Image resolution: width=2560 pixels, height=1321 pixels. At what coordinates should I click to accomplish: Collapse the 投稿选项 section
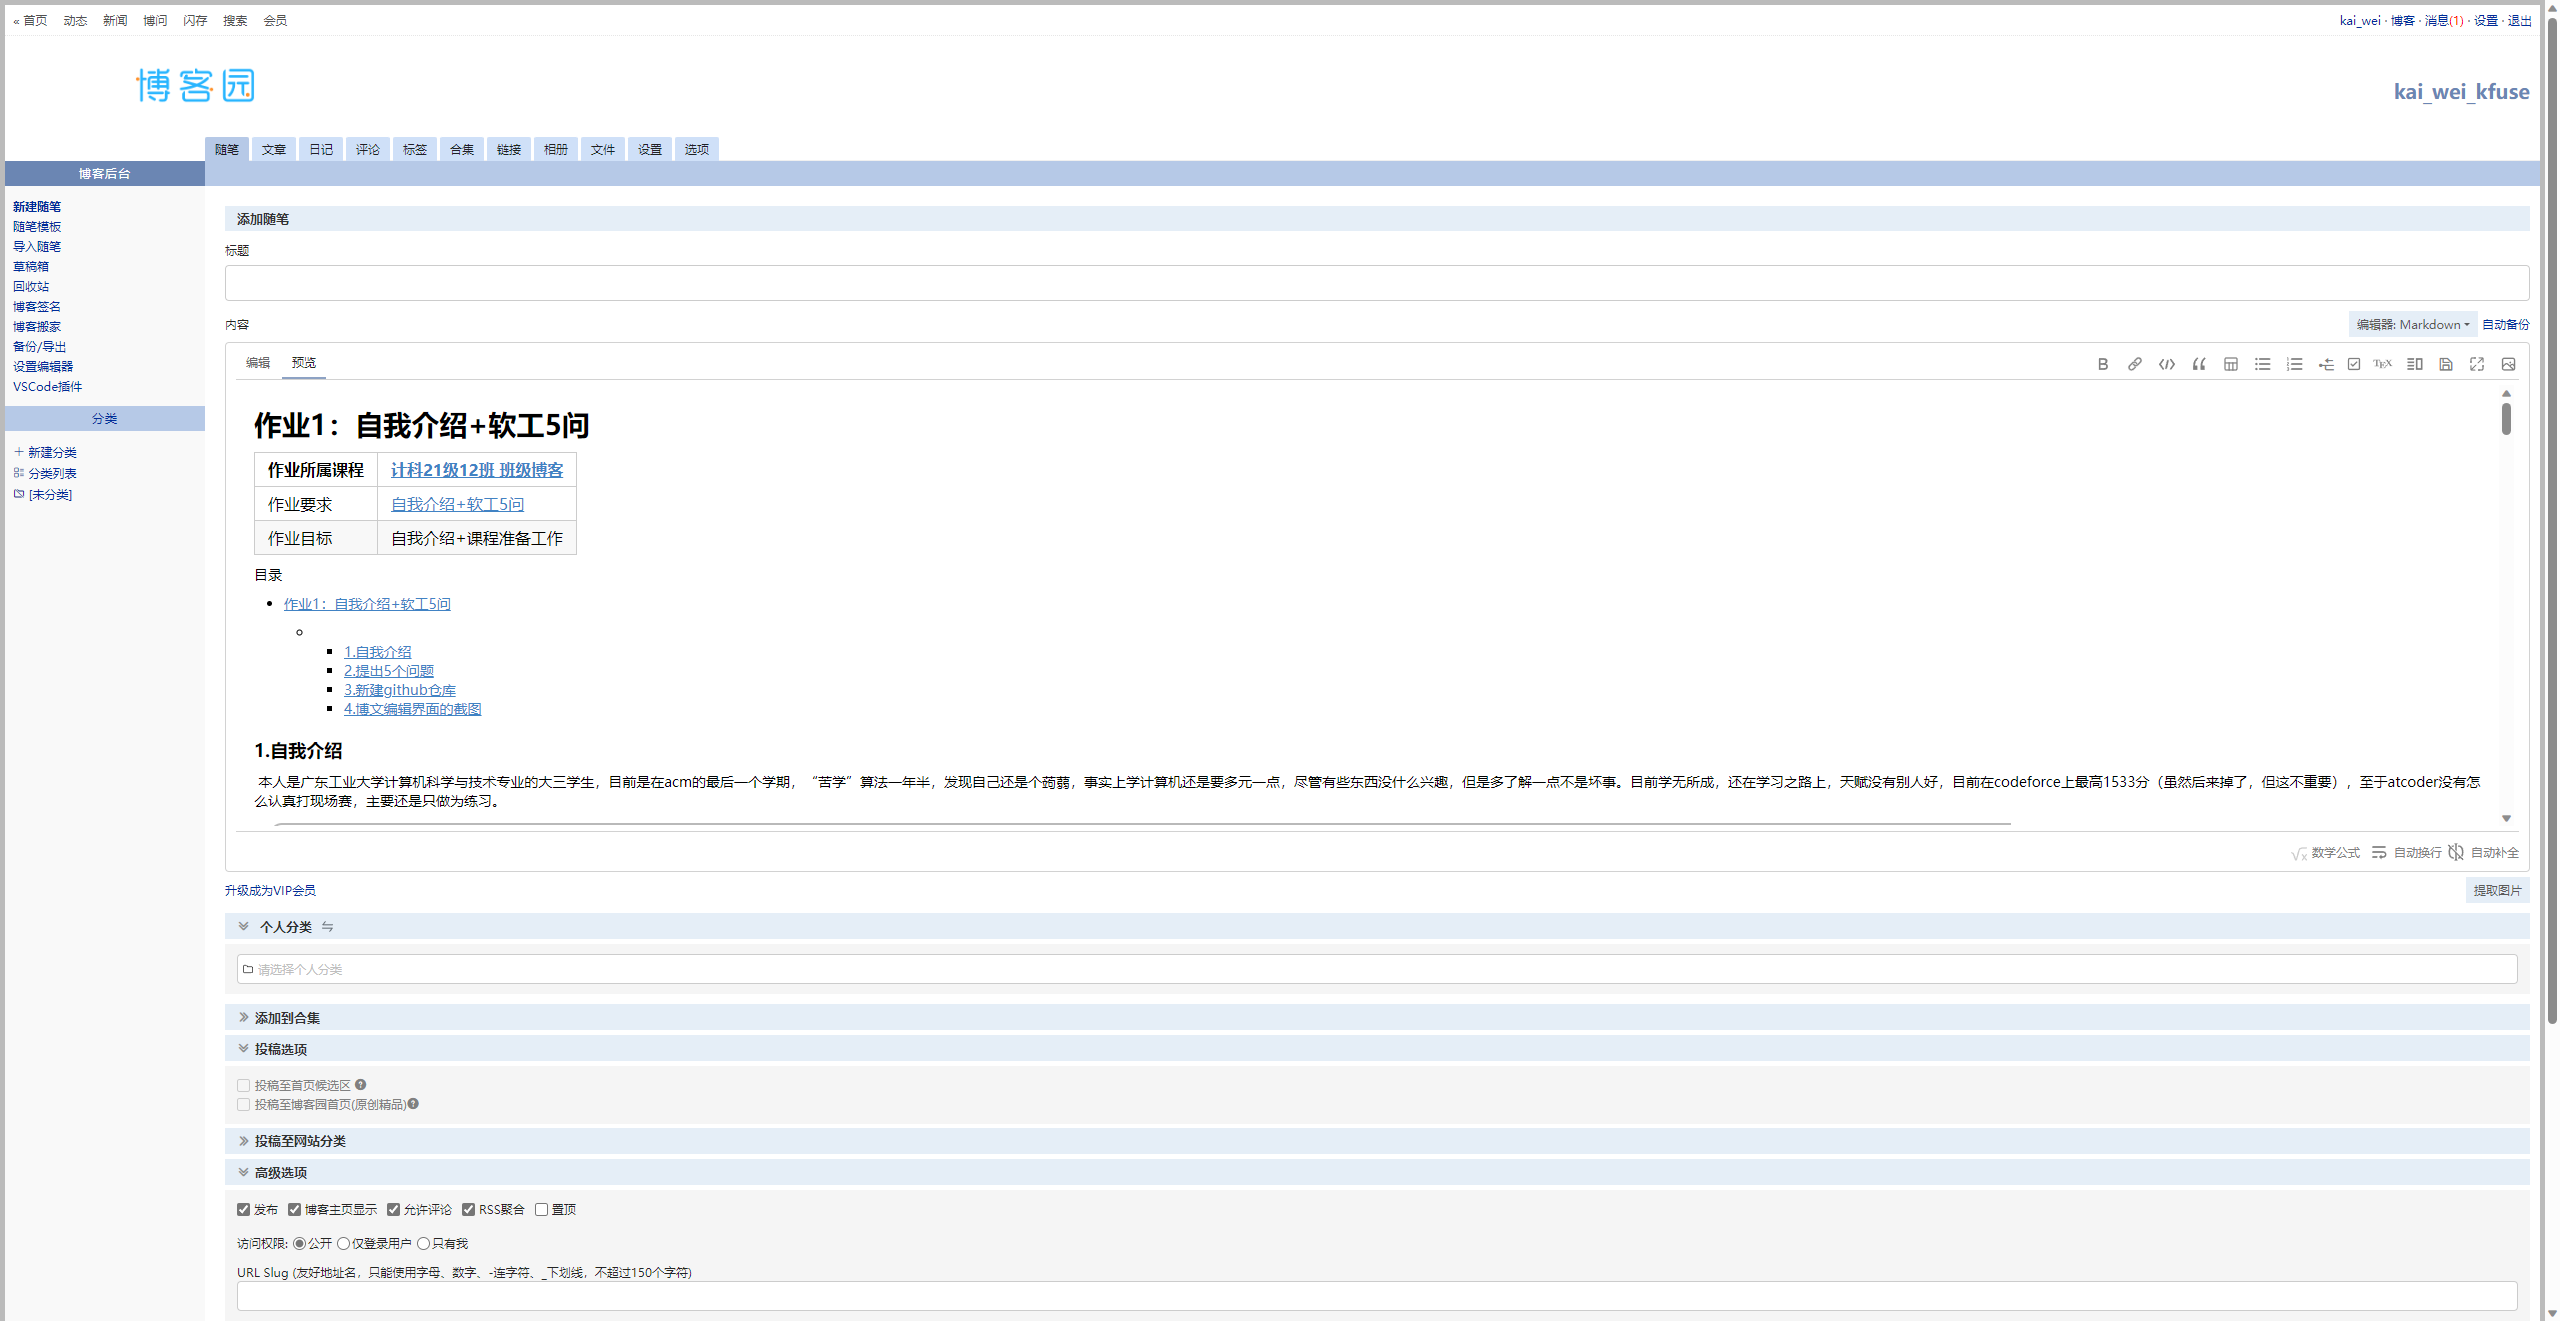coord(243,1049)
